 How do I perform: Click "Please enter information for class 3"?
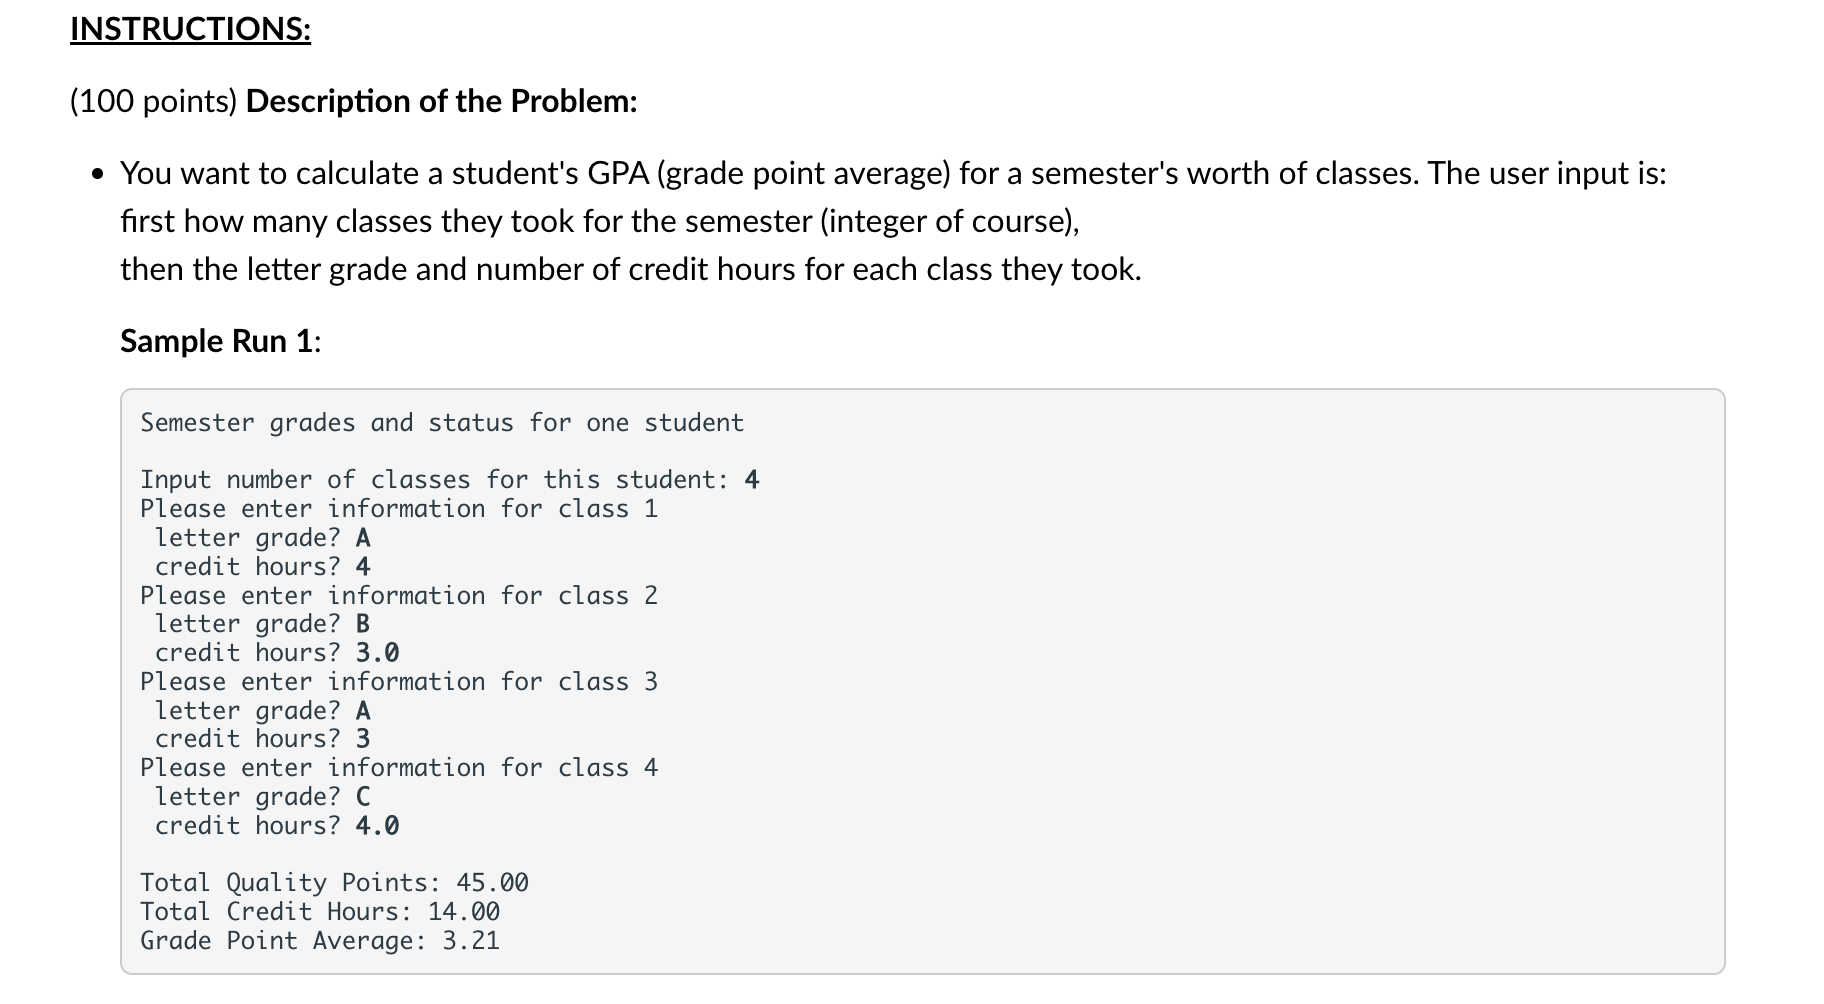tap(398, 682)
